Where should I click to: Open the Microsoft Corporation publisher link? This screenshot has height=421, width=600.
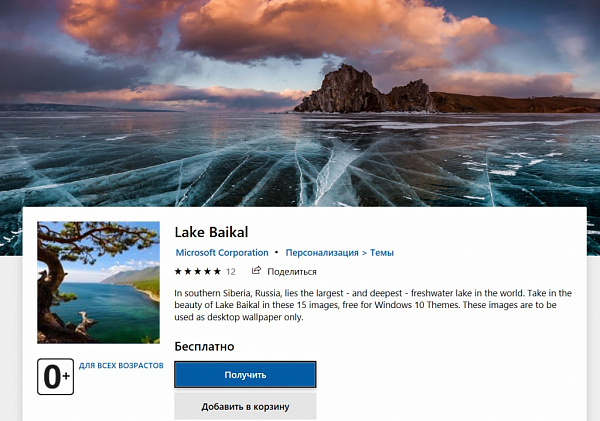[222, 253]
